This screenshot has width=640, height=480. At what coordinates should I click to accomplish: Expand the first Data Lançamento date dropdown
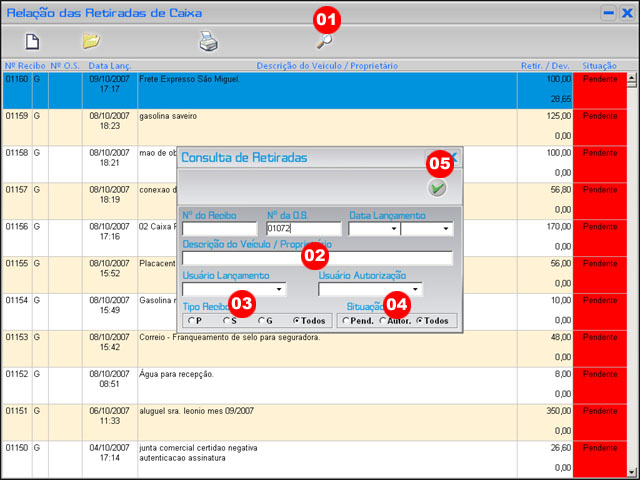394,229
